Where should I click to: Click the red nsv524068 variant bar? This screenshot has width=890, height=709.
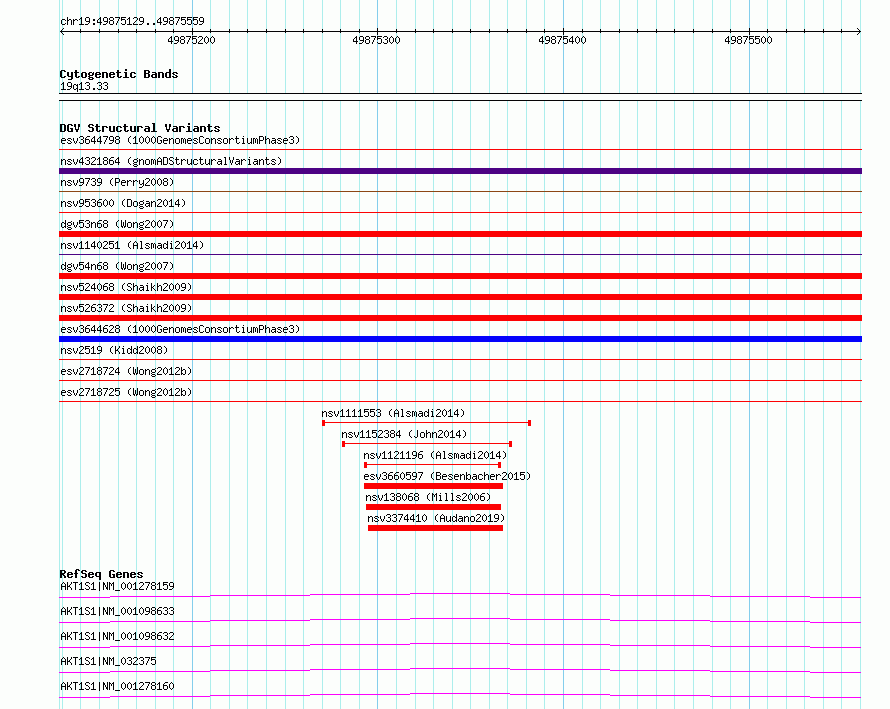tap(460, 297)
